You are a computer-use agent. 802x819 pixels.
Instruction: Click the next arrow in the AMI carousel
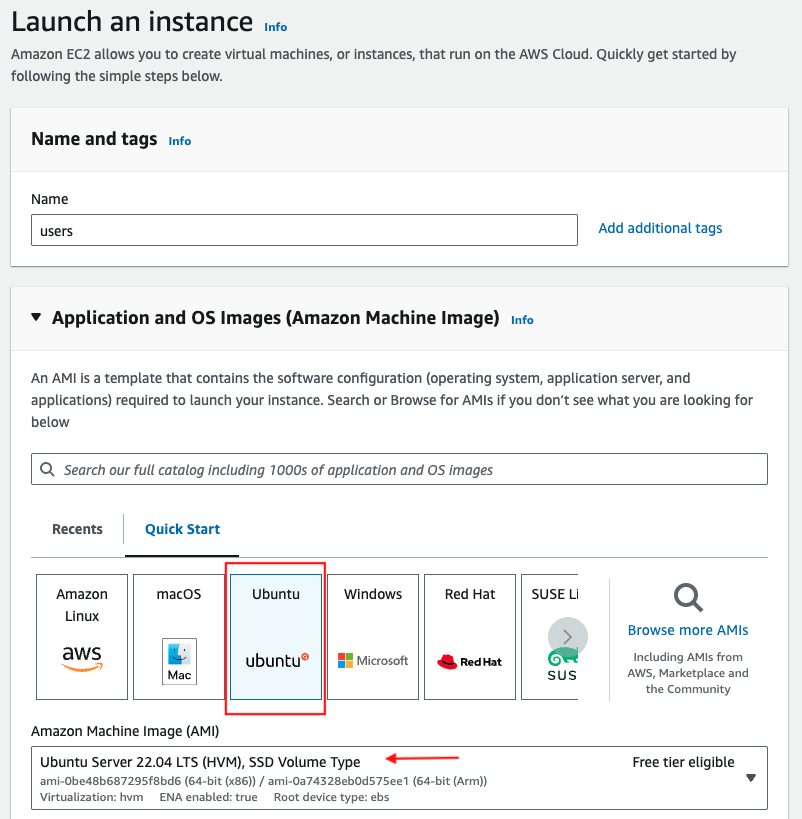[x=568, y=637]
